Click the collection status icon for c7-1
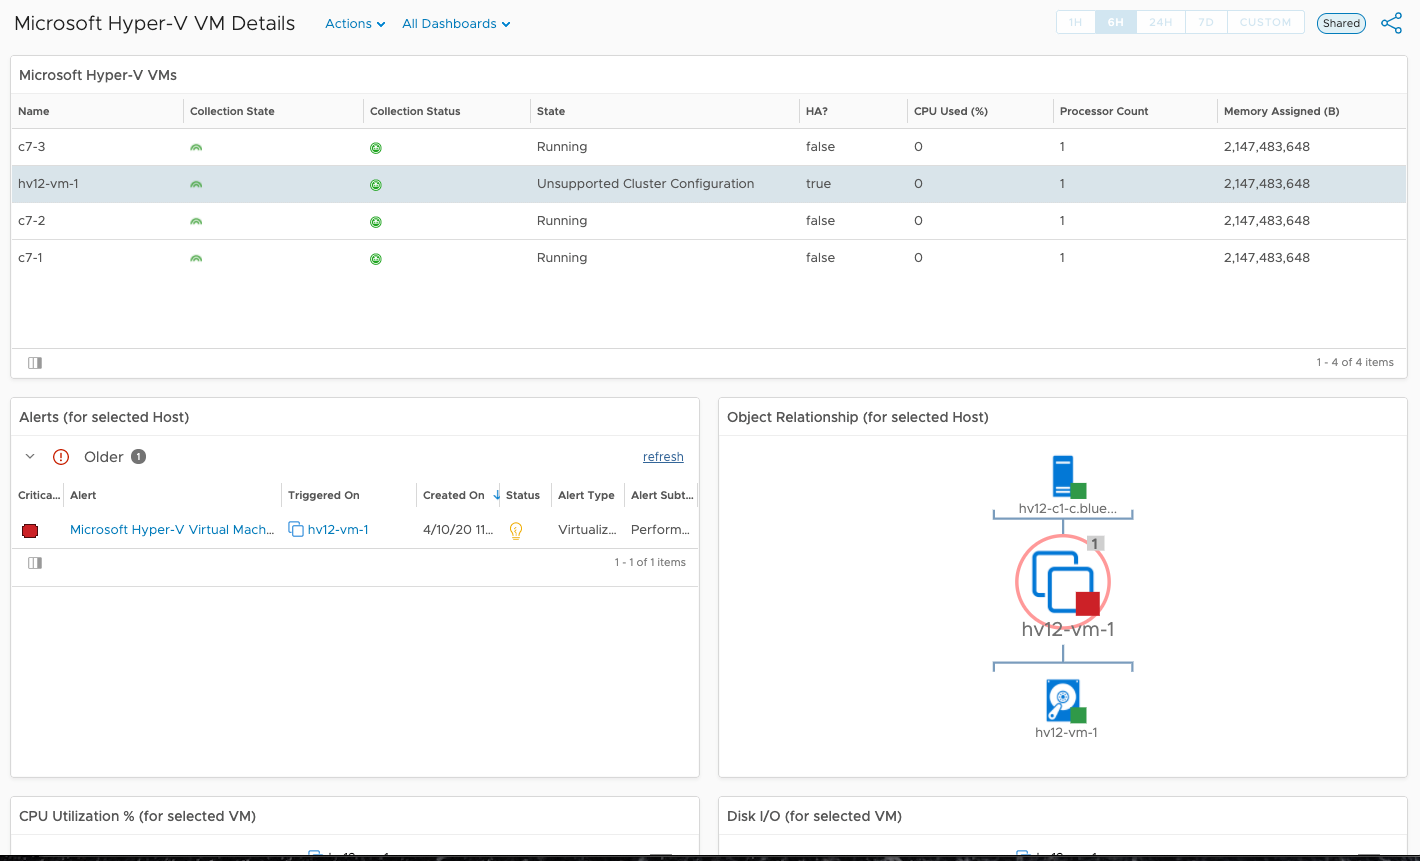1420x861 pixels. pyautogui.click(x=376, y=259)
